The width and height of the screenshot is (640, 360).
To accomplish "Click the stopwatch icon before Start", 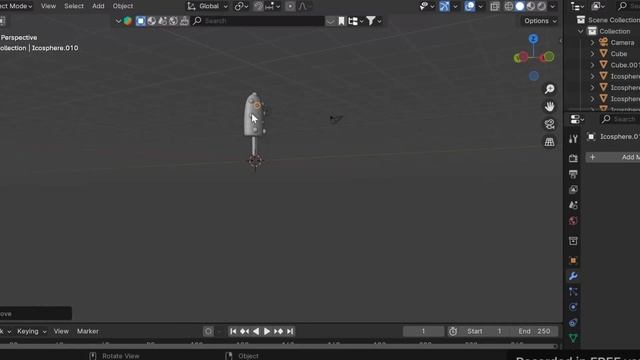I will (453, 331).
